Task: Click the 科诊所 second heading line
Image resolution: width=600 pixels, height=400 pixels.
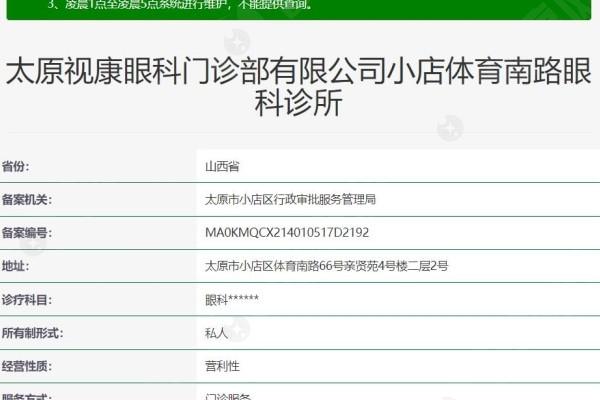Action: pos(298,103)
